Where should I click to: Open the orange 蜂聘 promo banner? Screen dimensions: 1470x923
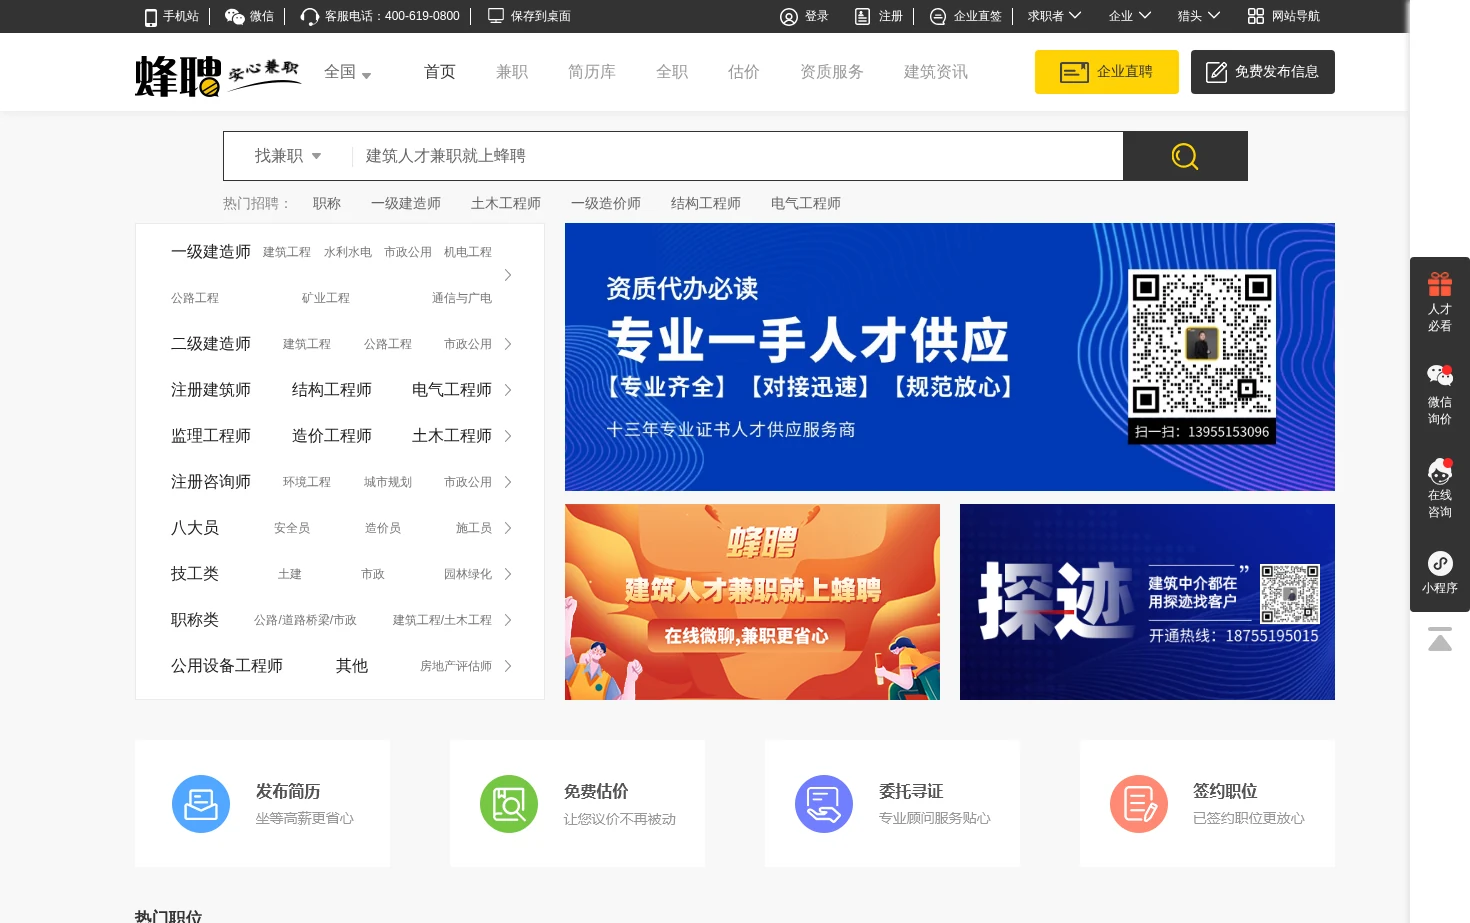(752, 602)
